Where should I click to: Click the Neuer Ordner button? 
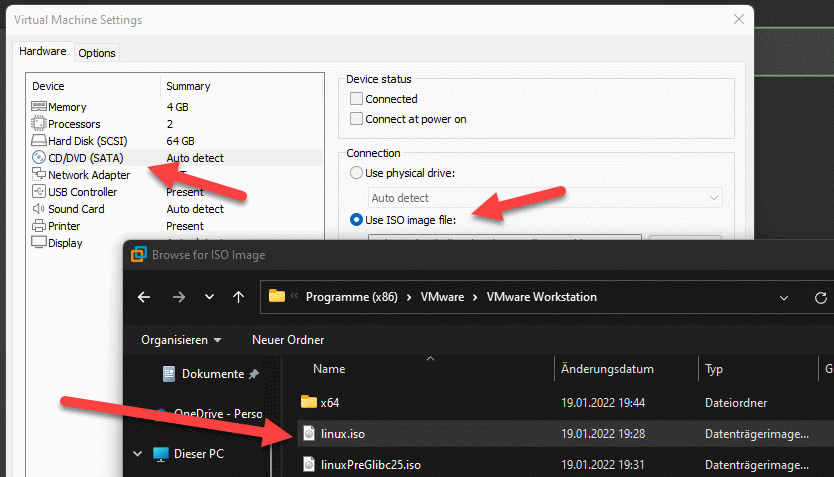pyautogui.click(x=288, y=340)
